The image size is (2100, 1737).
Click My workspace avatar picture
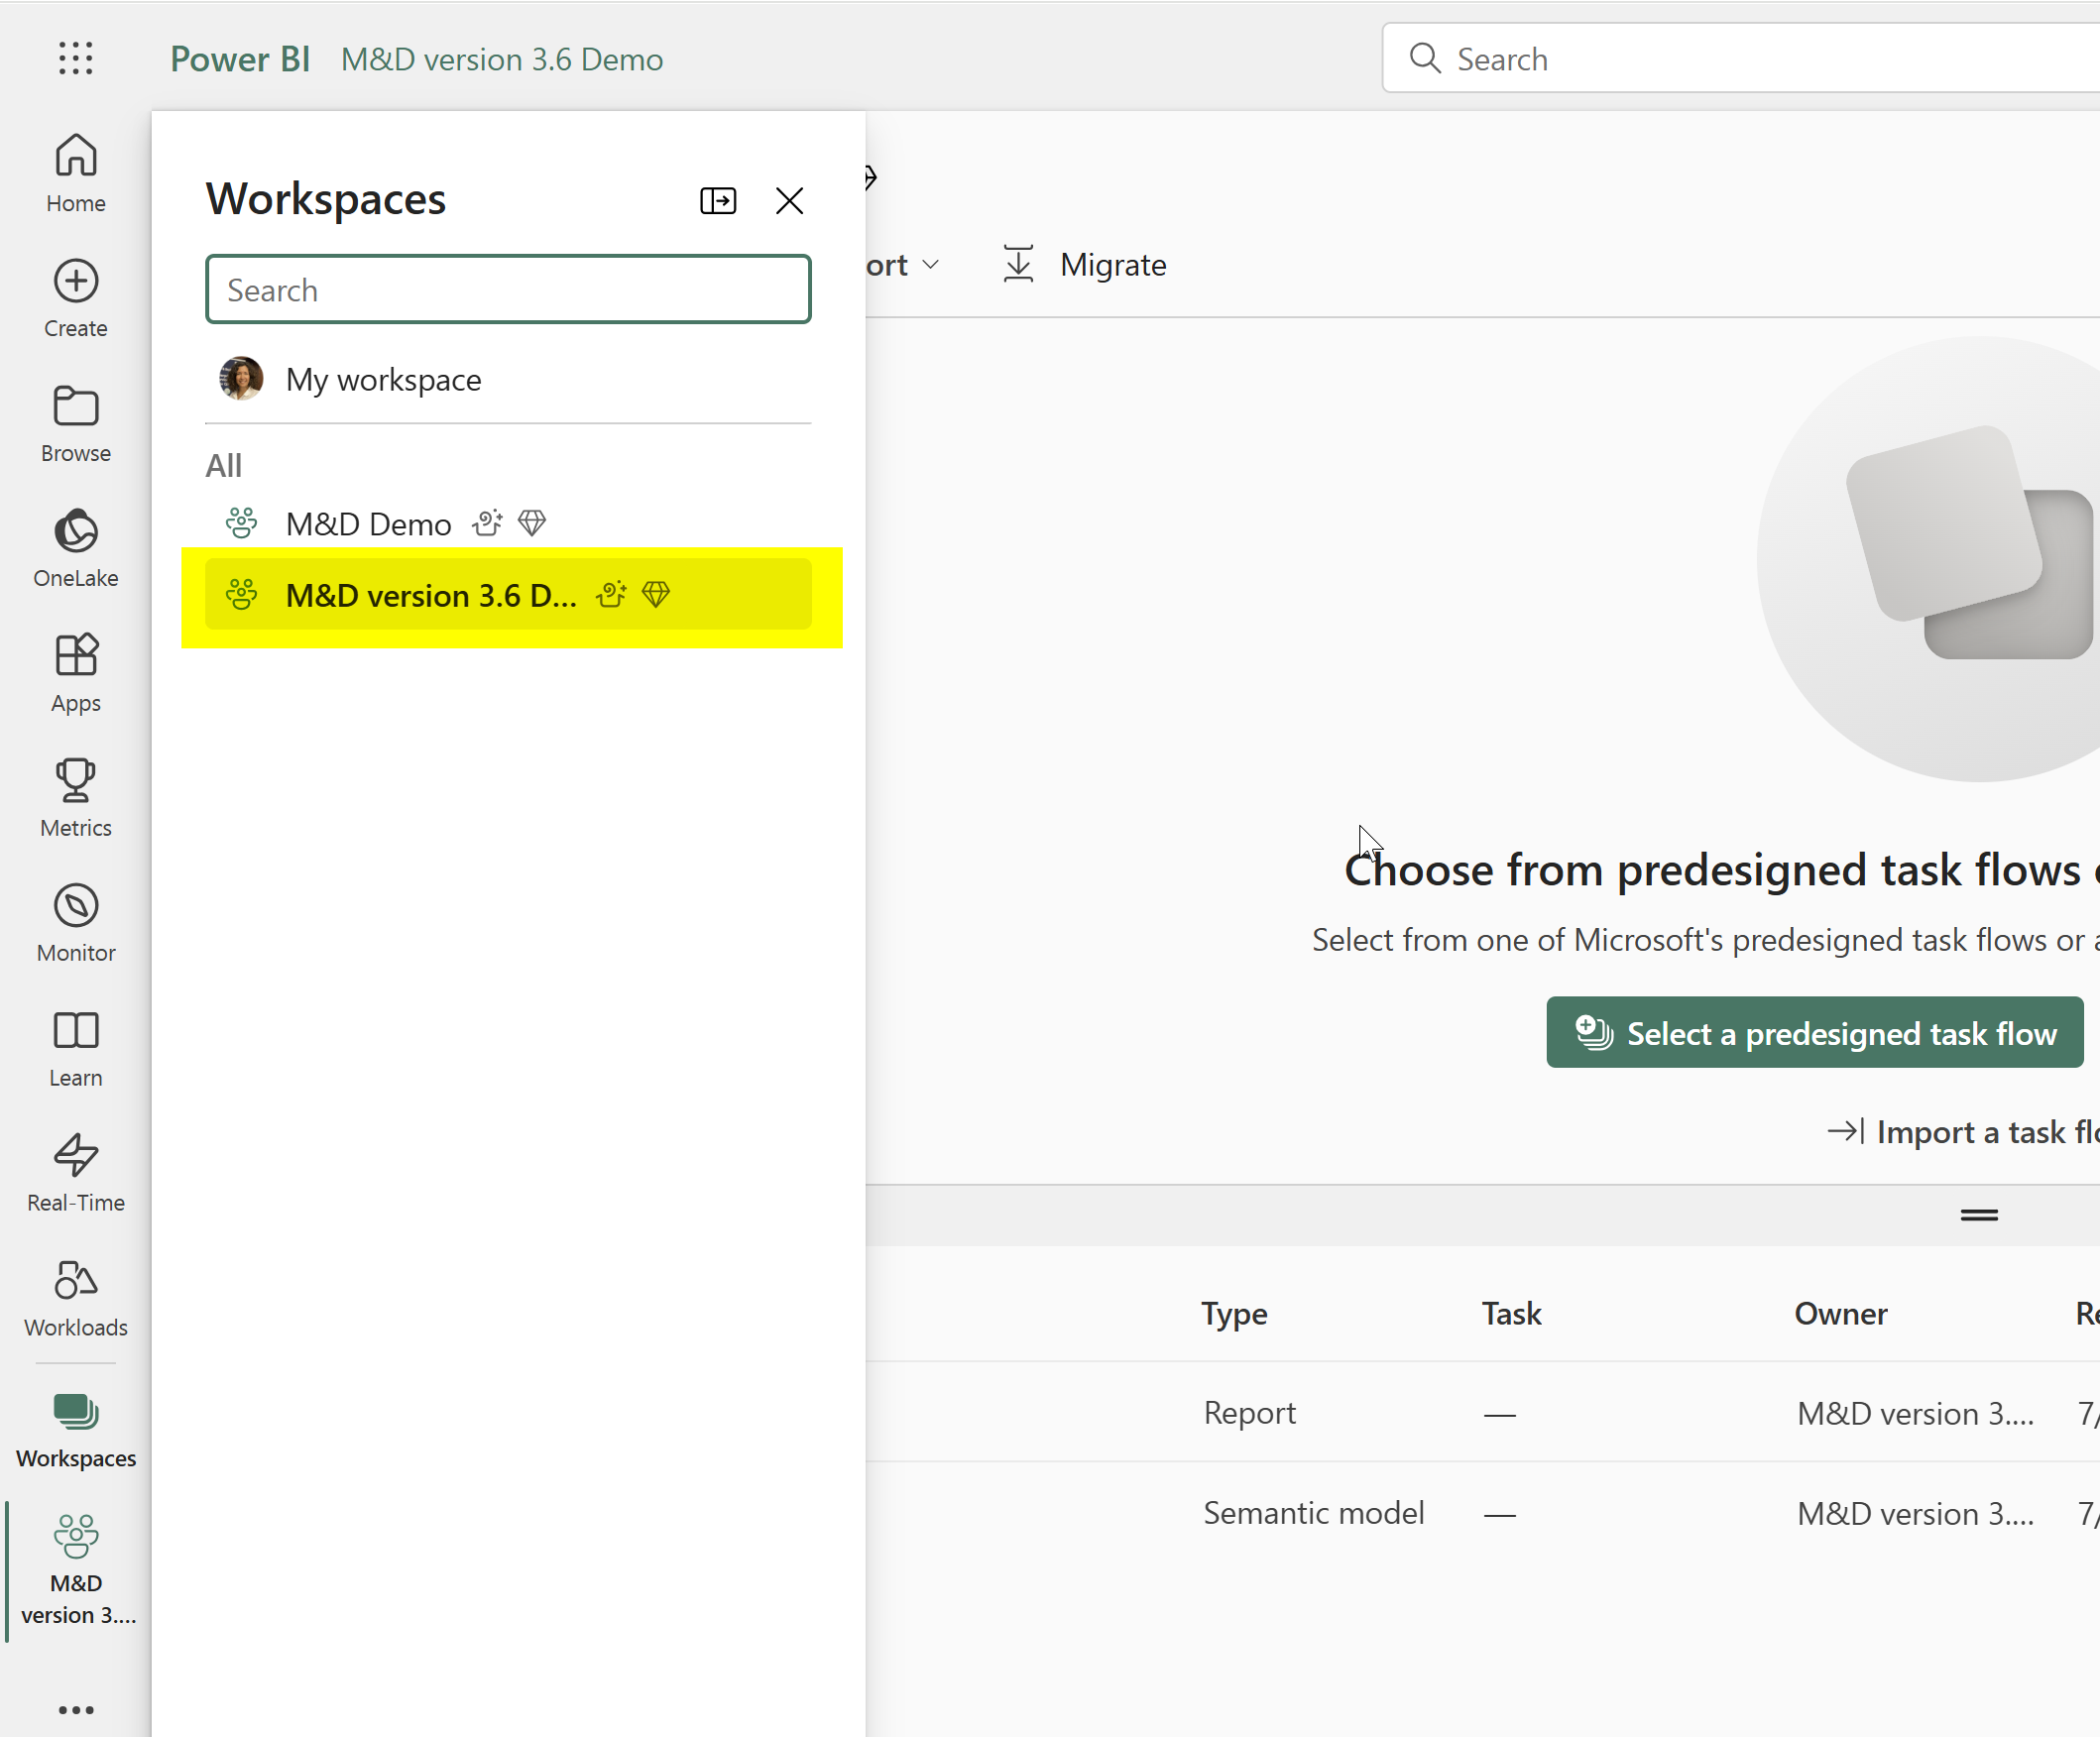[241, 379]
